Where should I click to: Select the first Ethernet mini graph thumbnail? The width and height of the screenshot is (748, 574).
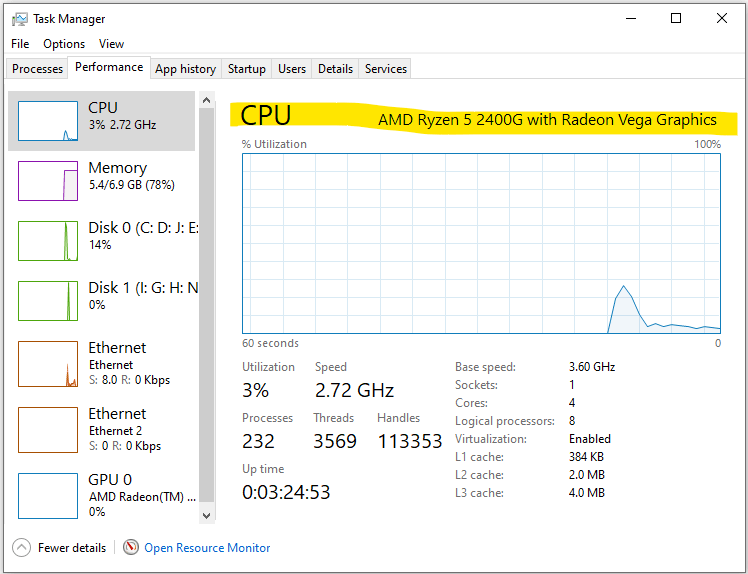pyautogui.click(x=48, y=364)
